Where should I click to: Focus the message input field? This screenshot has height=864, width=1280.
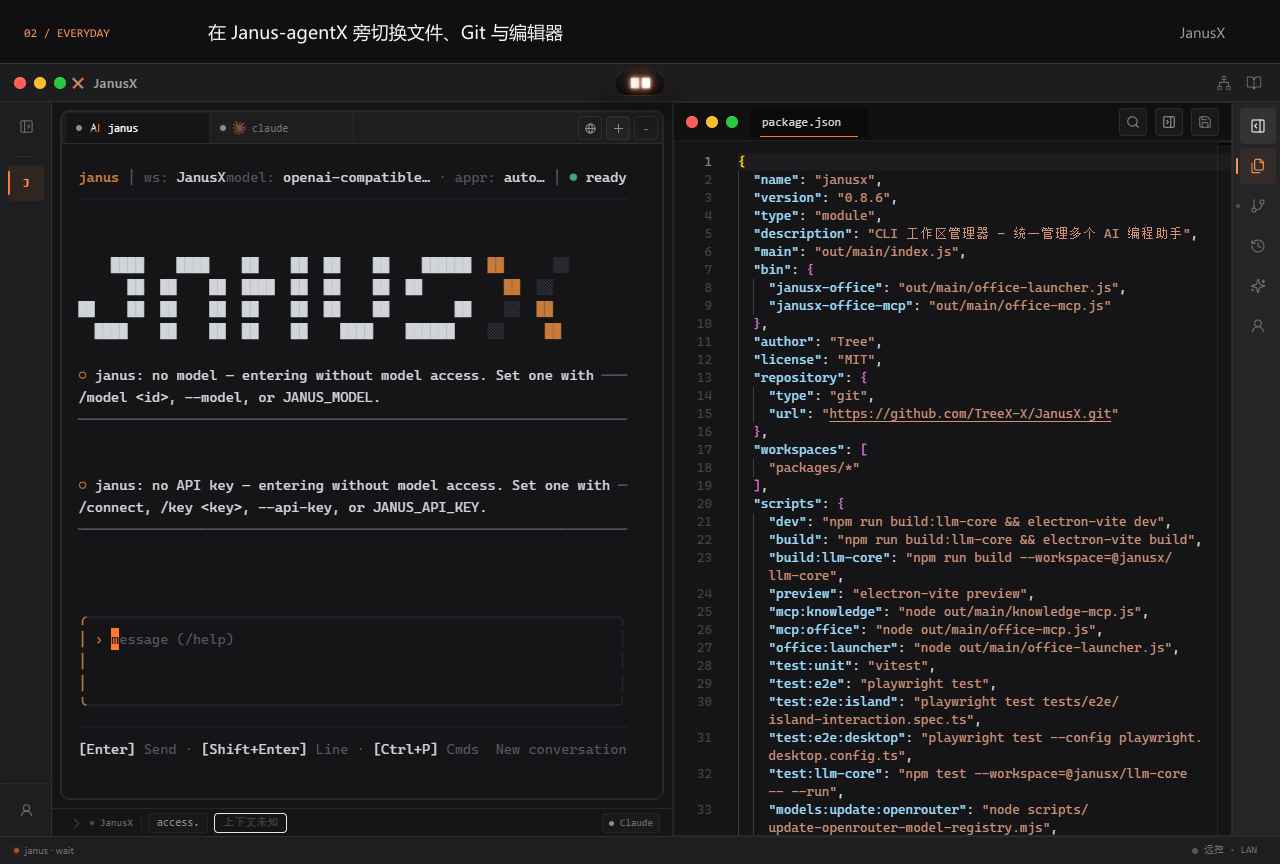pyautogui.click(x=352, y=661)
